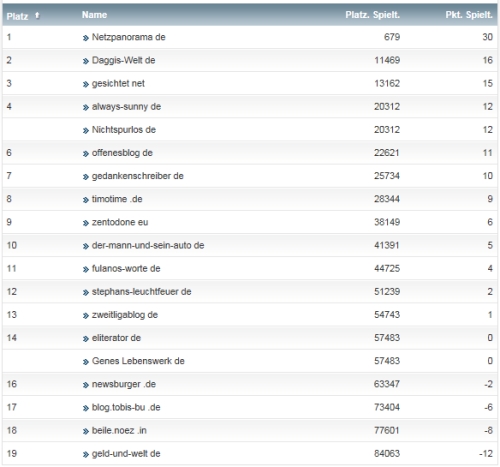
Task: Open the geld-und-welt de link
Action: pos(126,454)
